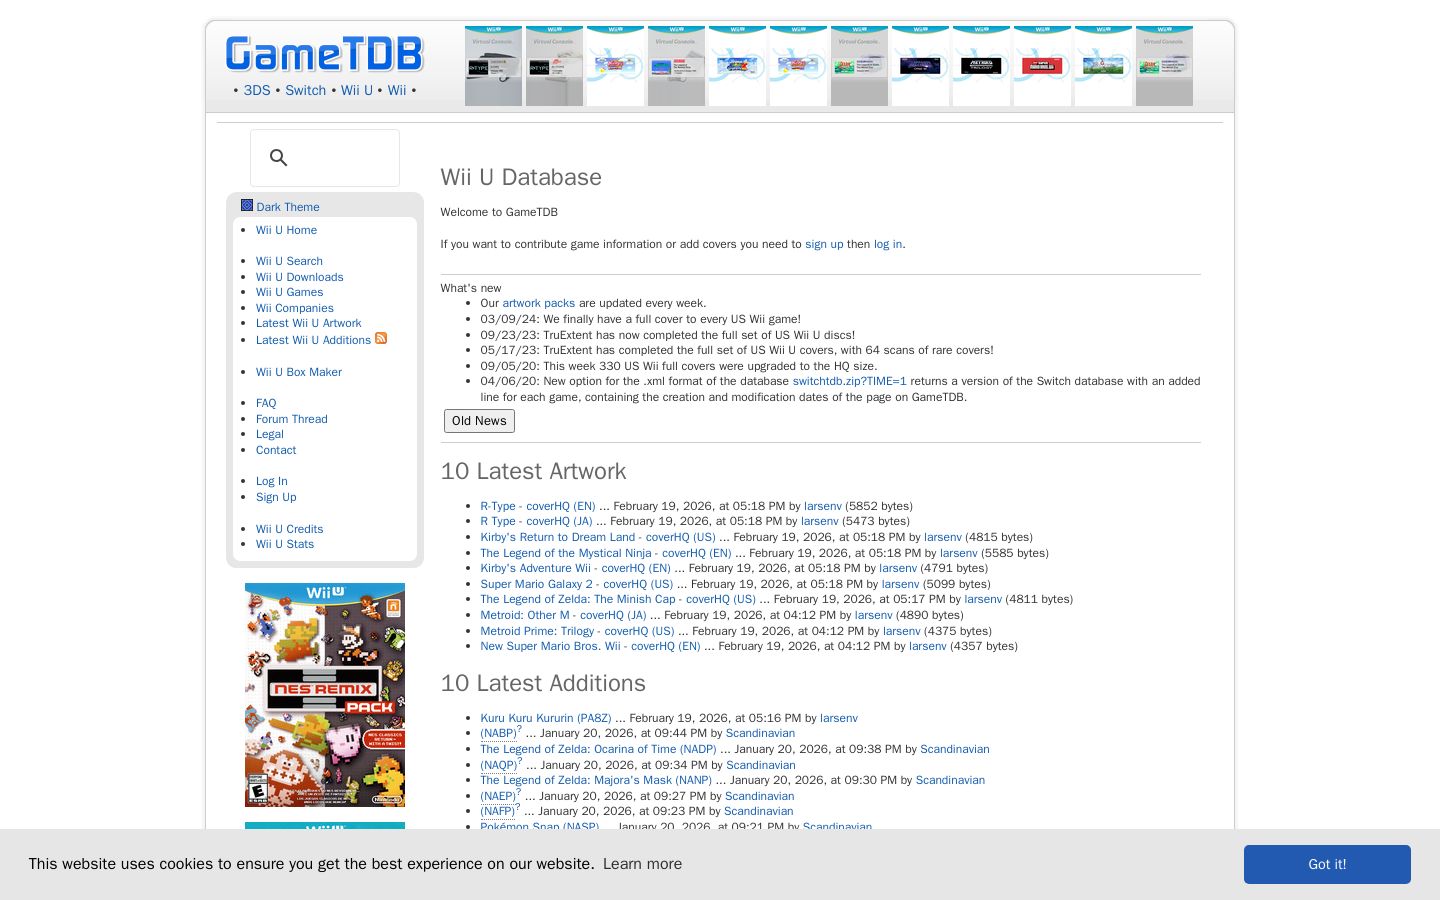Open The Legend of the Mystical Ninja coverHQ
This screenshot has width=1440, height=900.
pyautogui.click(x=606, y=553)
